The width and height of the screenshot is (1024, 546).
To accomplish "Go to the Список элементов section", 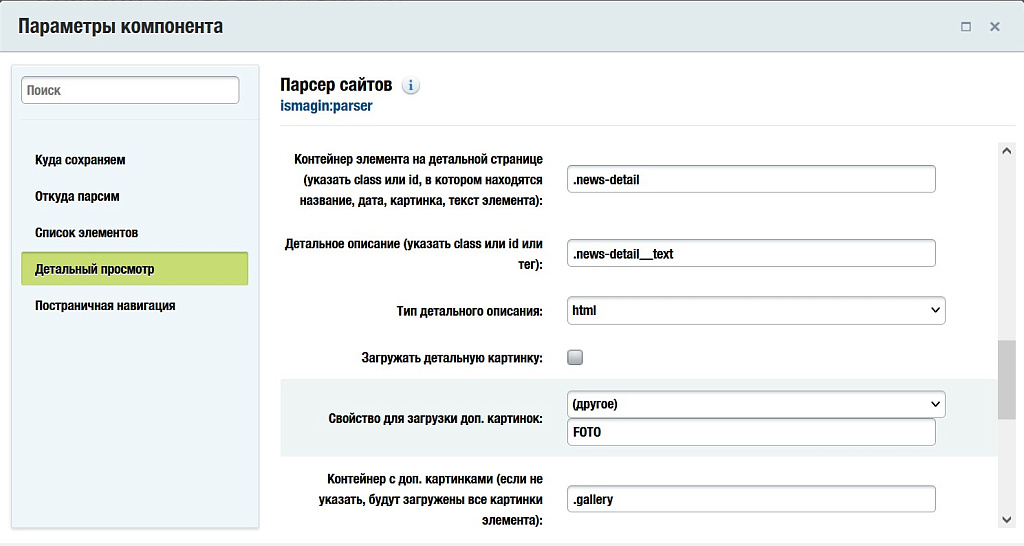I will [86, 232].
